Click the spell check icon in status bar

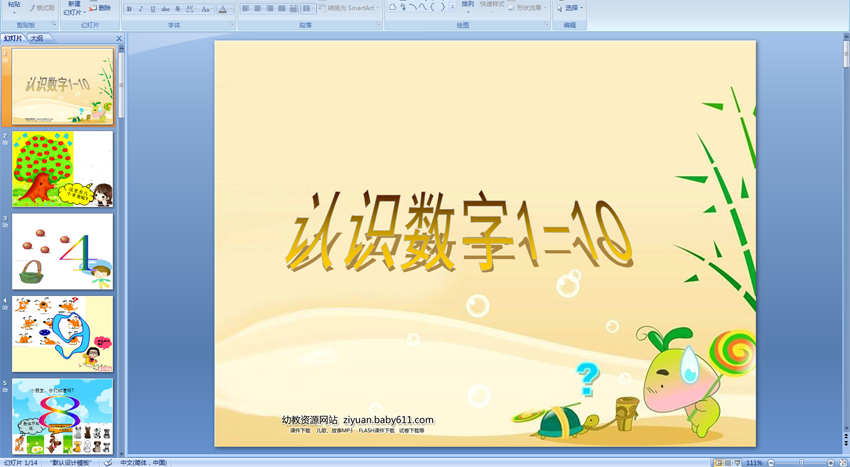pyautogui.click(x=108, y=462)
